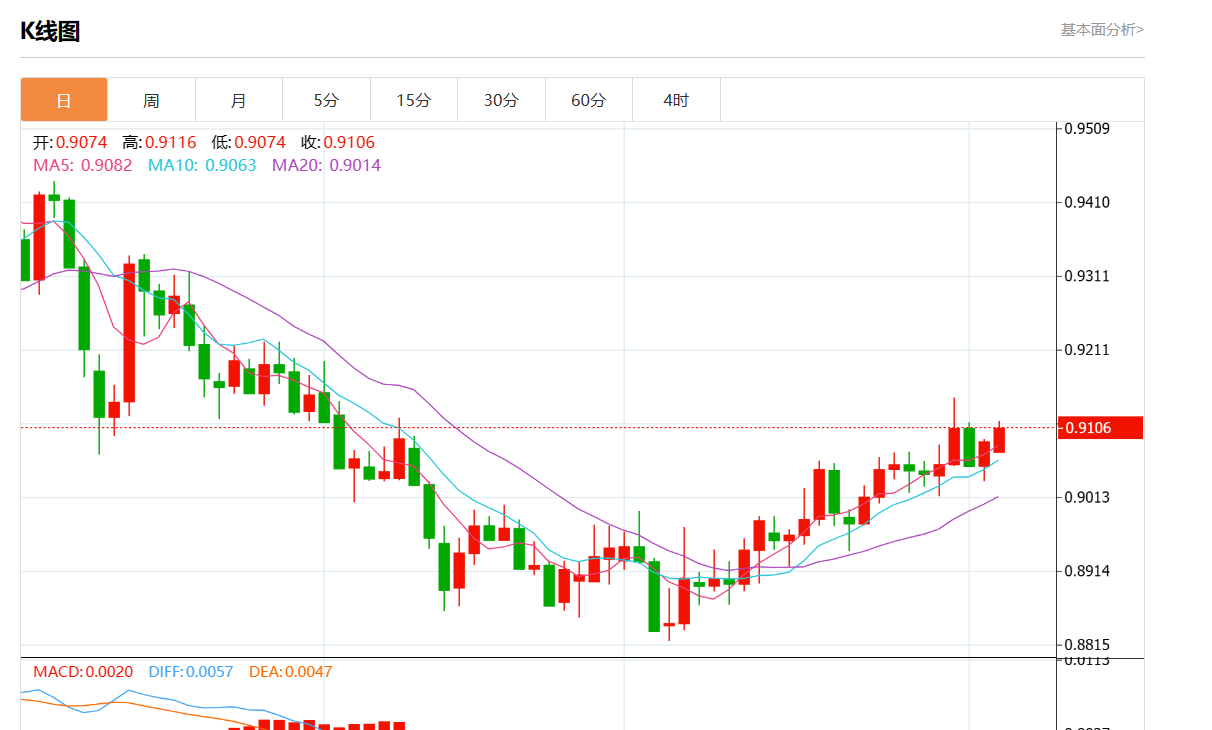Click the MACD:0.0020 indicator value
The height and width of the screenshot is (730, 1212).
[83, 672]
